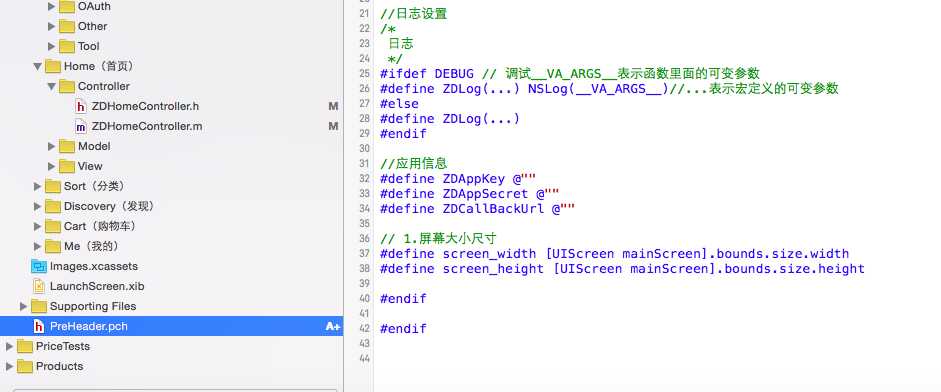
Task: Click the Controller folder icon
Action: [67, 86]
